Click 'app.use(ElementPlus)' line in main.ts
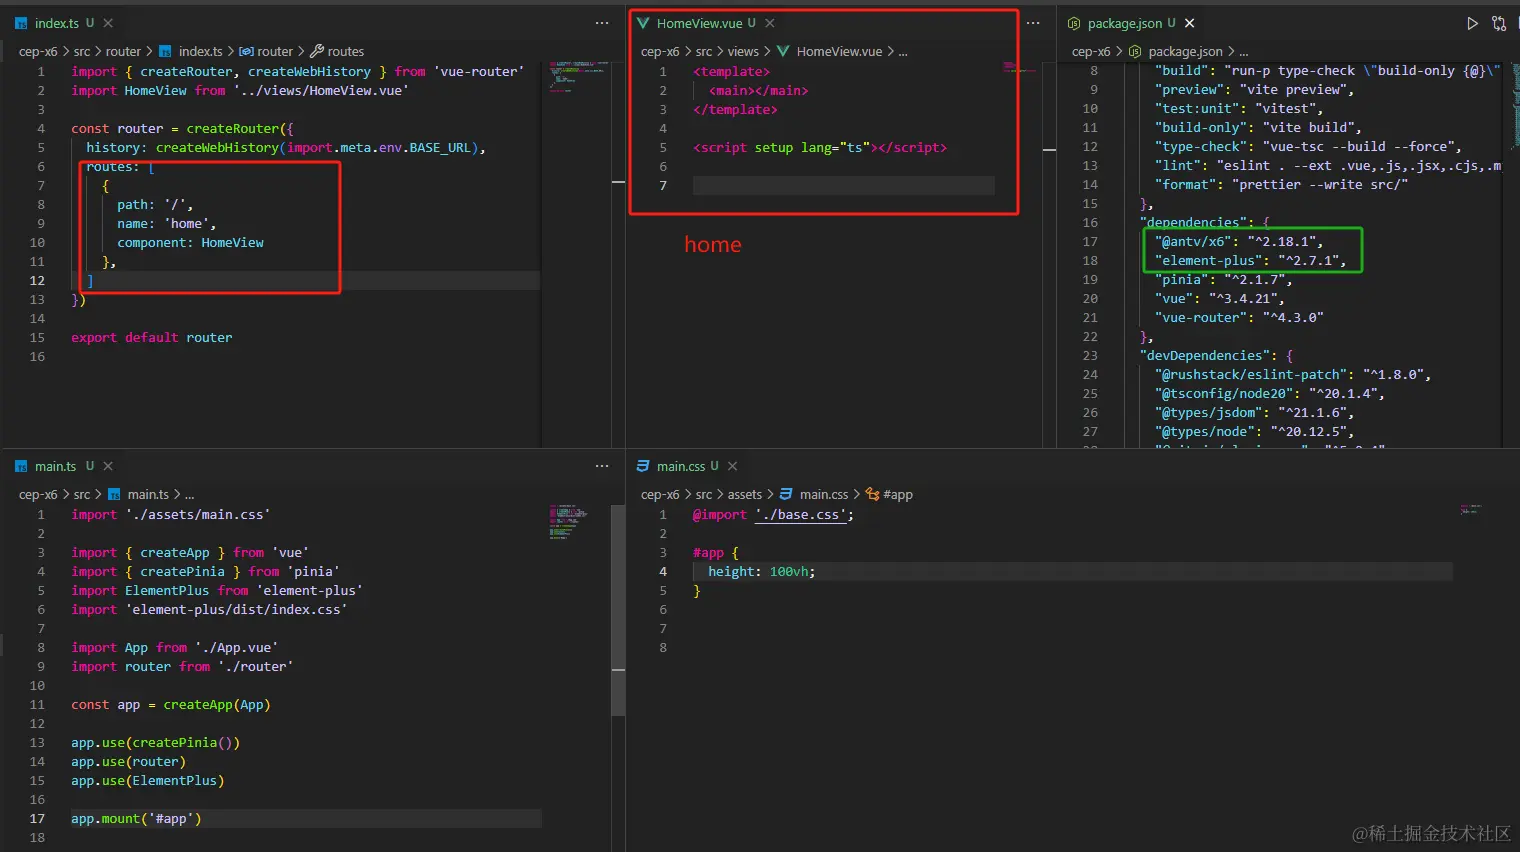Screen dimensions: 1520x852 pos(148,780)
